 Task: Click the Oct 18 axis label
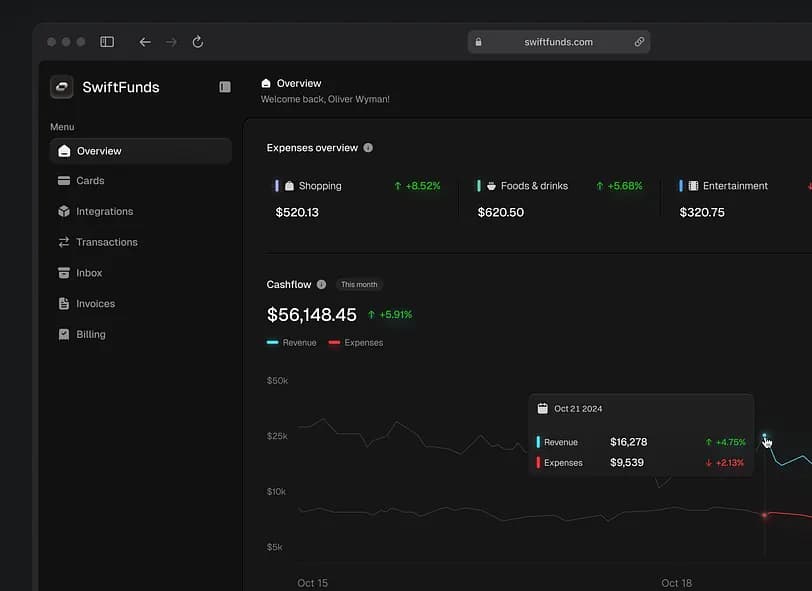click(676, 583)
